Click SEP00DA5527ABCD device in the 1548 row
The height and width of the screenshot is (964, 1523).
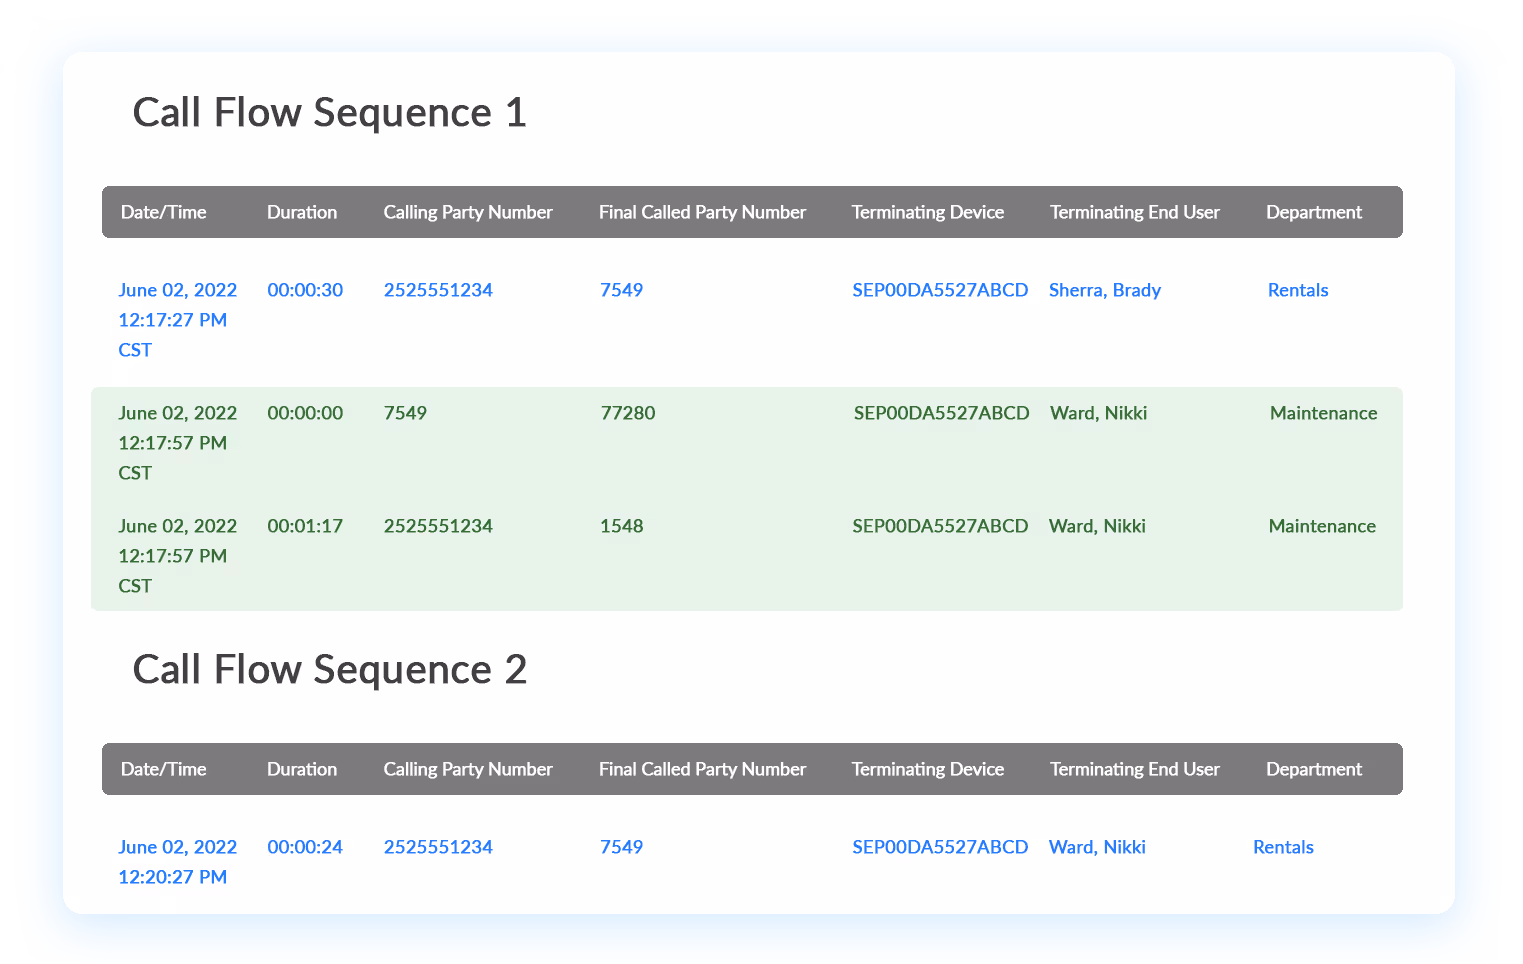(x=940, y=526)
